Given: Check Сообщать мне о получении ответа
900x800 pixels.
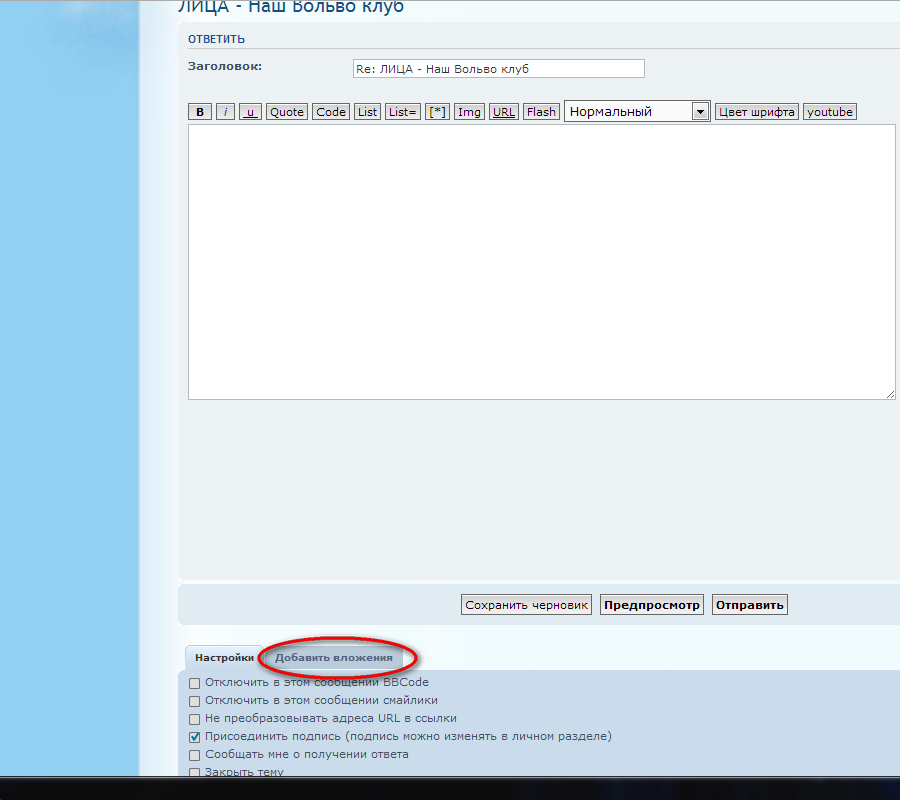Looking at the screenshot, I should (195, 755).
